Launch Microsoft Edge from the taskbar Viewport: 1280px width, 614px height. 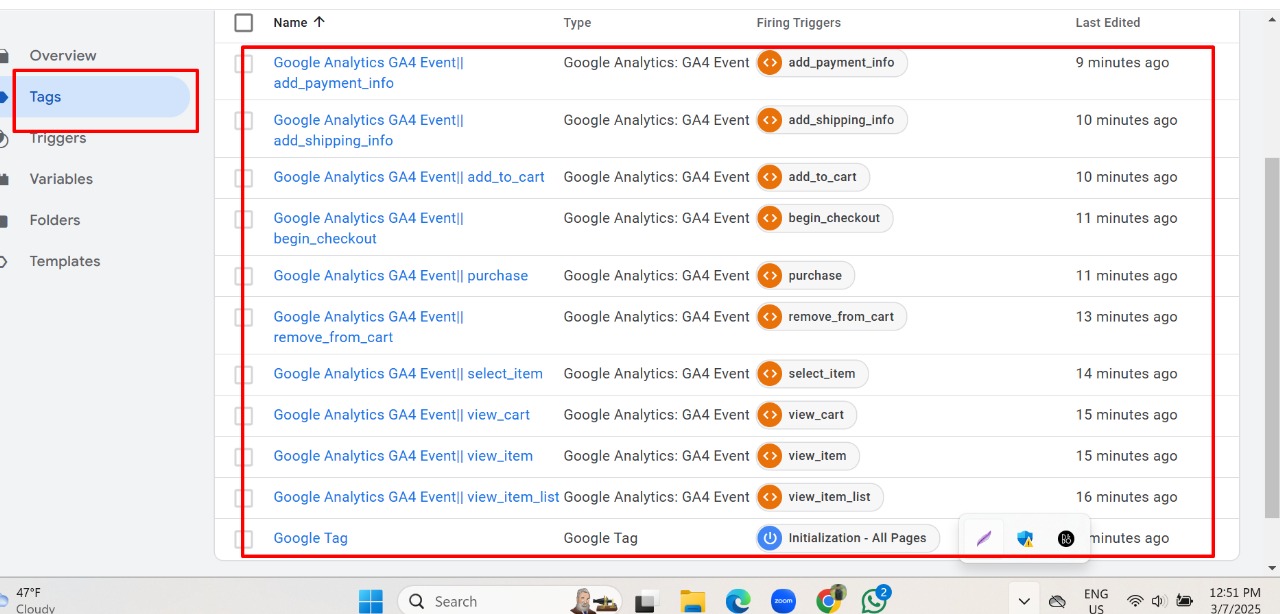coord(738,601)
